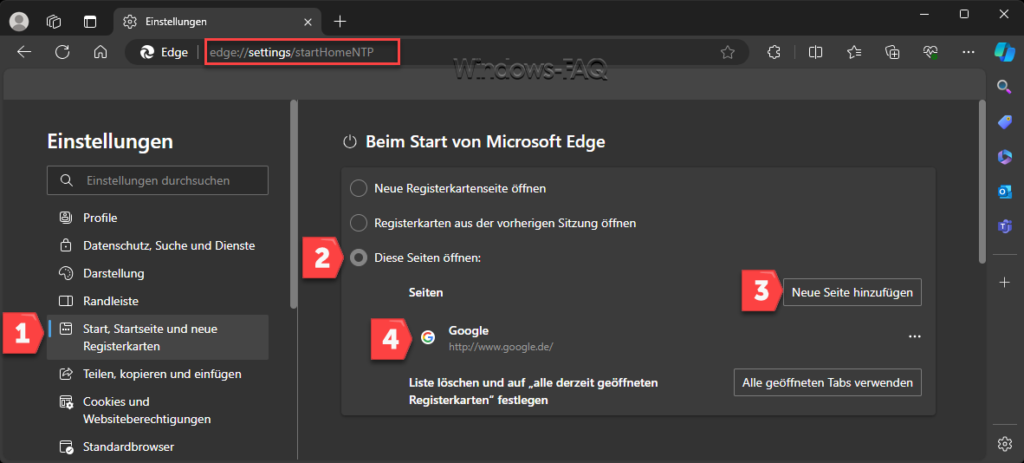This screenshot has height=463, width=1024.
Task: Click the settings page vertical scrollbar
Action: tap(982, 182)
